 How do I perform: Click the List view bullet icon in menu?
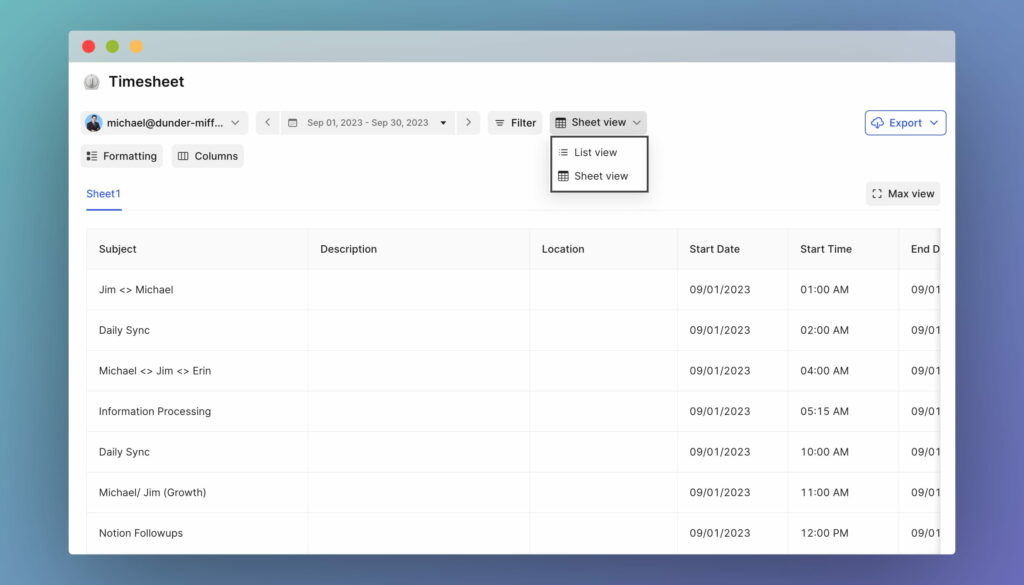pyautogui.click(x=563, y=152)
